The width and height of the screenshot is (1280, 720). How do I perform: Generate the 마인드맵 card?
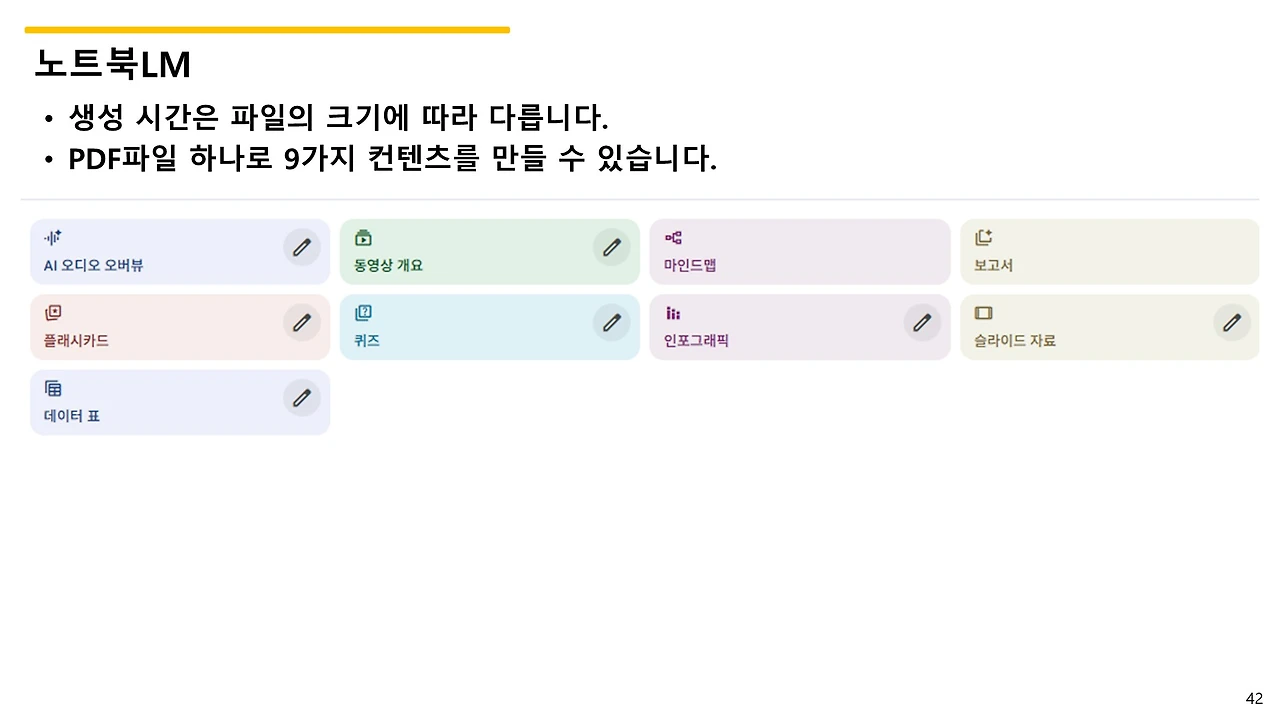tap(800, 252)
